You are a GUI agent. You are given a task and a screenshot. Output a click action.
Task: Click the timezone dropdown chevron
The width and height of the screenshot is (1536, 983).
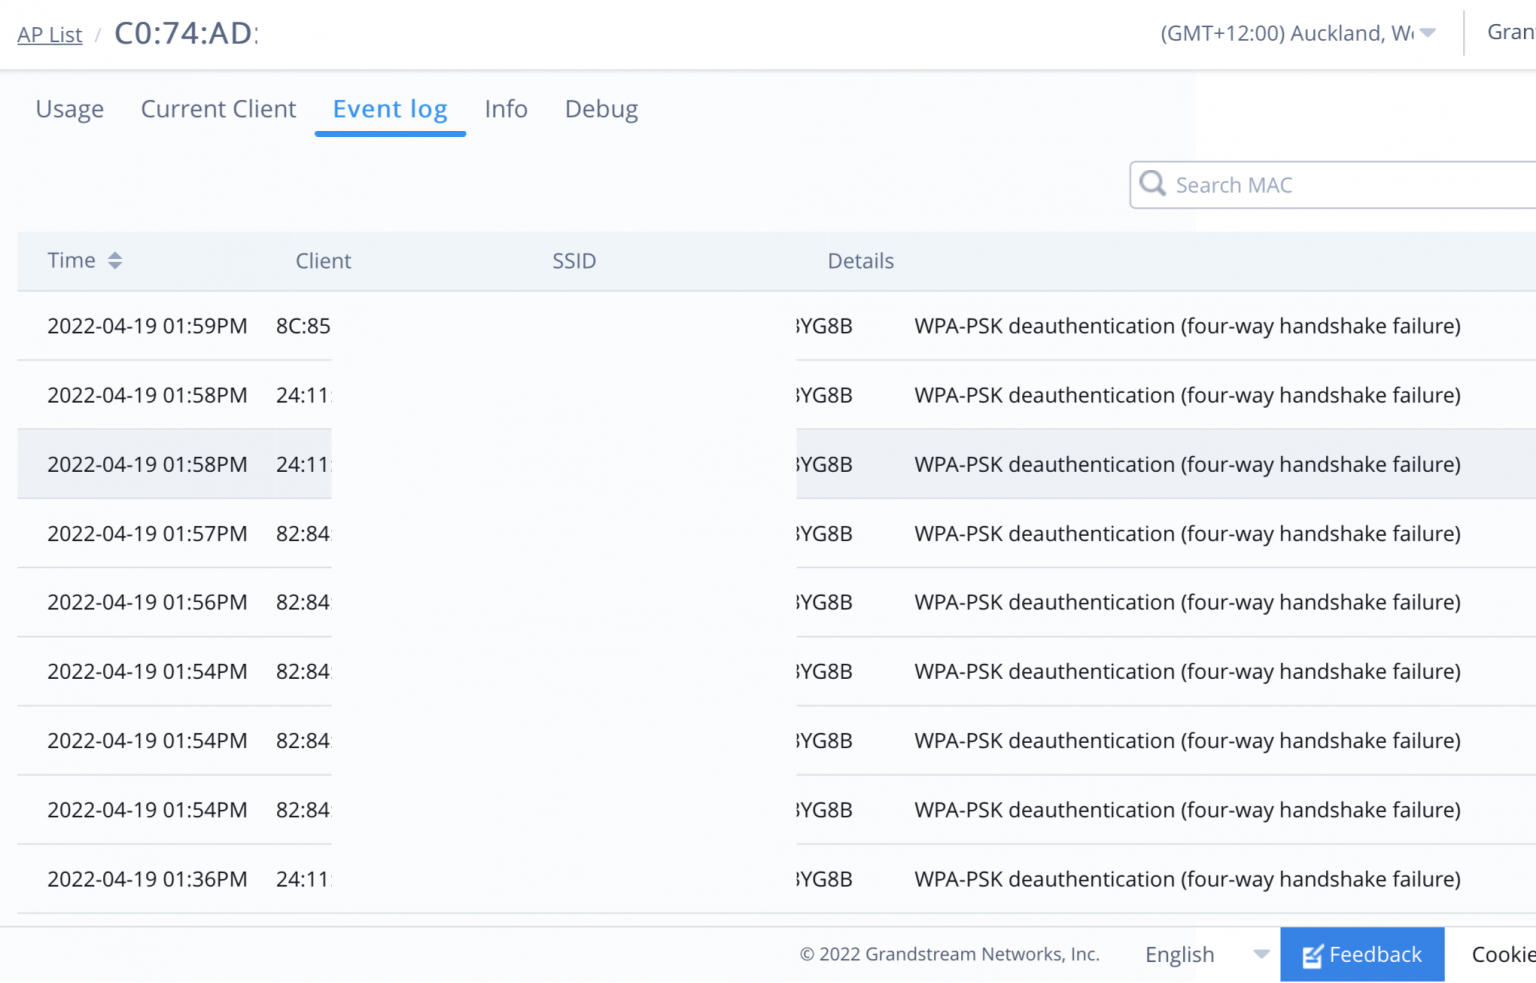(1429, 34)
